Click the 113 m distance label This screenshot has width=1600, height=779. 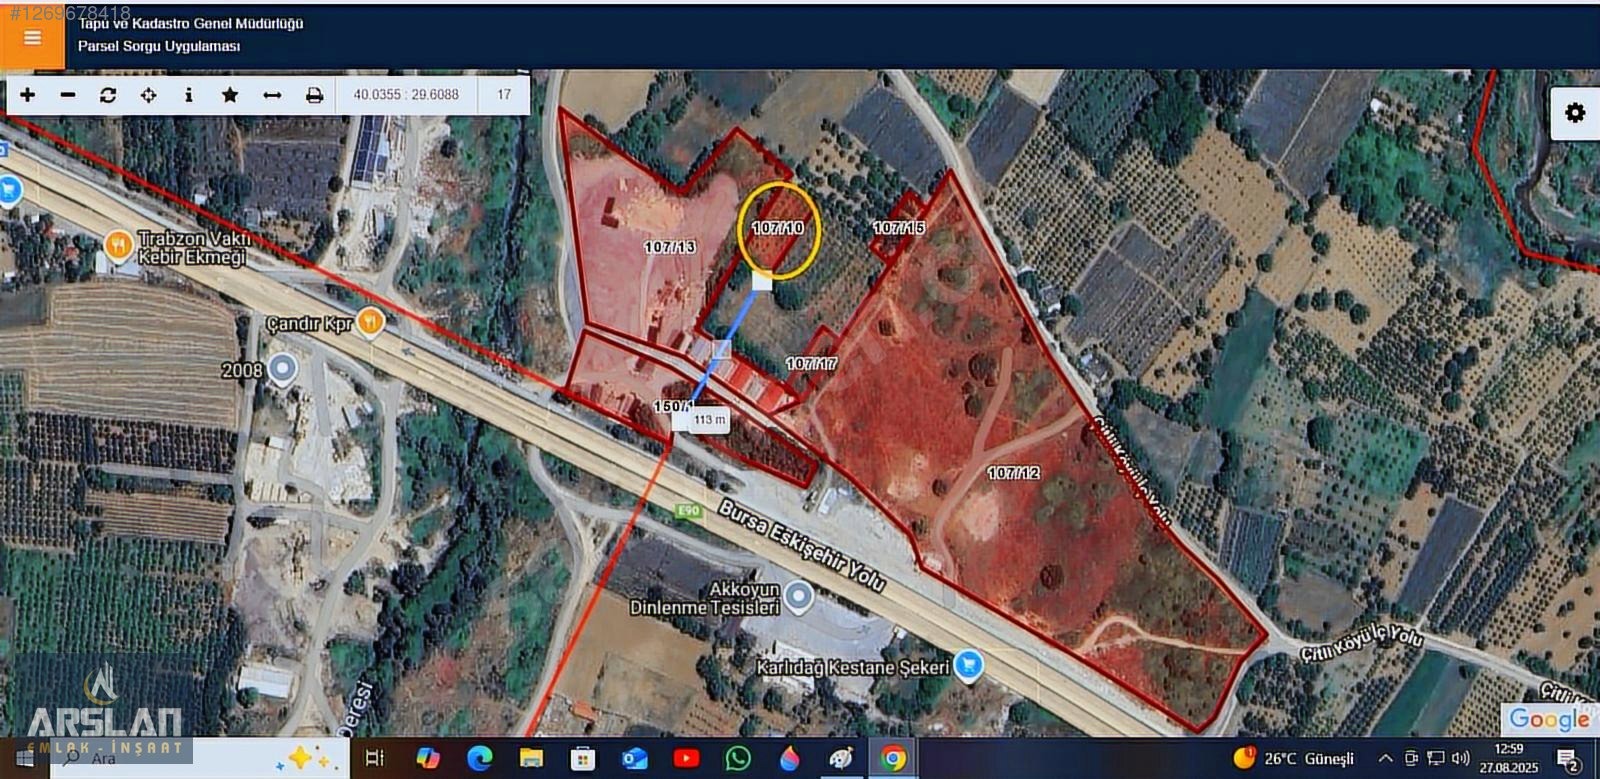(x=710, y=420)
